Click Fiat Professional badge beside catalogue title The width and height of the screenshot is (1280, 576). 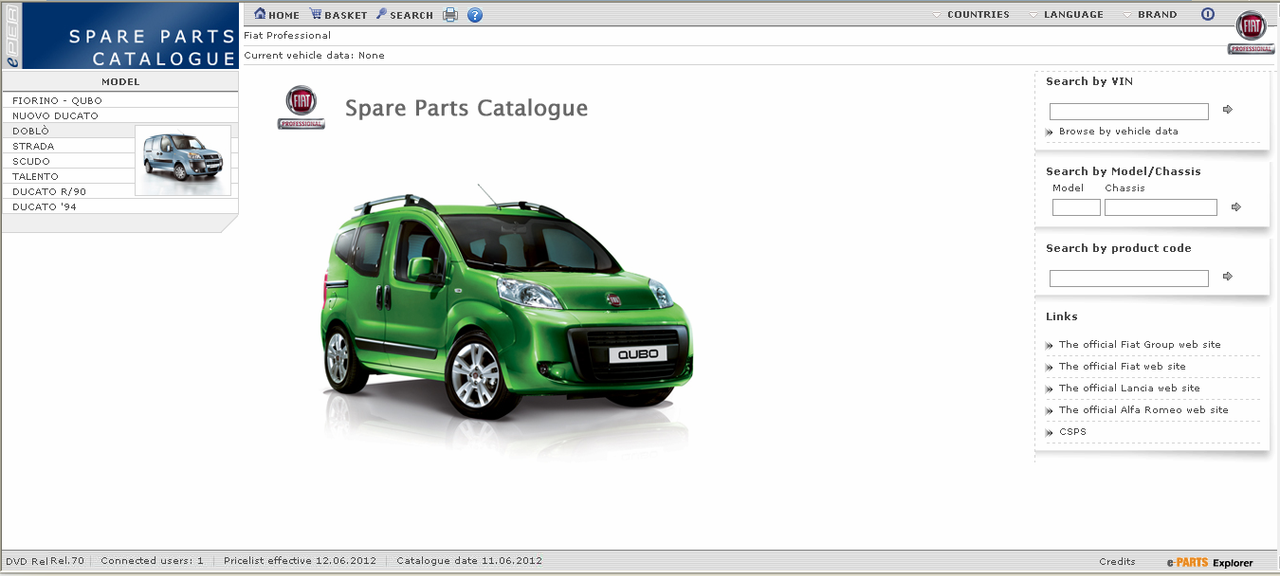pyautogui.click(x=301, y=108)
